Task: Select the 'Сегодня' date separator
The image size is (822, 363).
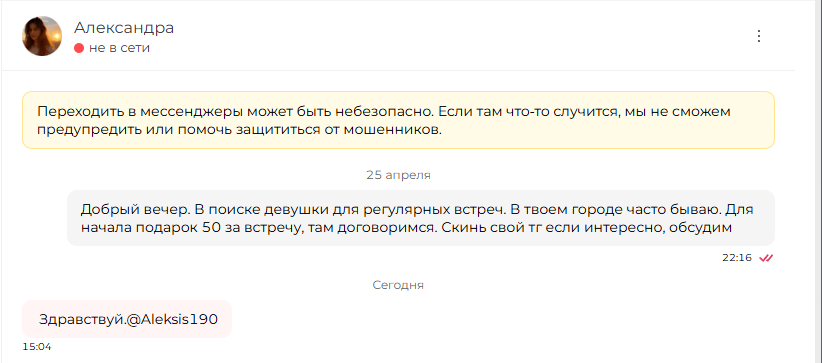Action: pos(398,285)
